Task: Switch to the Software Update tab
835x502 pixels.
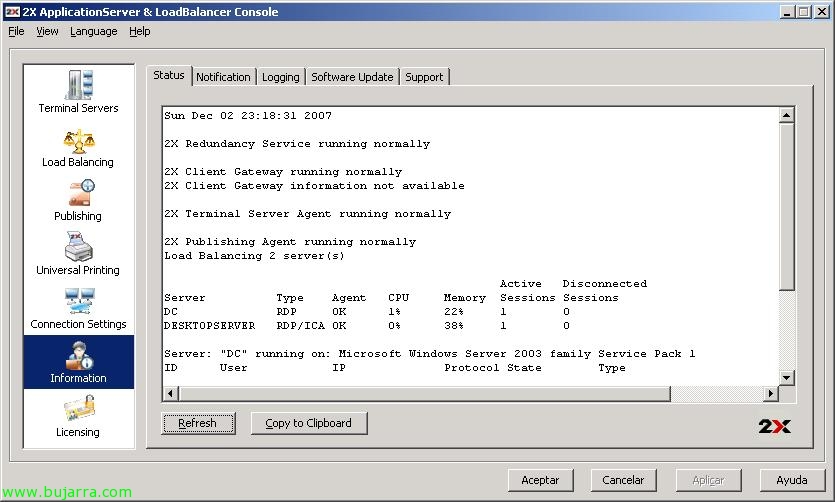Action: 352,77
